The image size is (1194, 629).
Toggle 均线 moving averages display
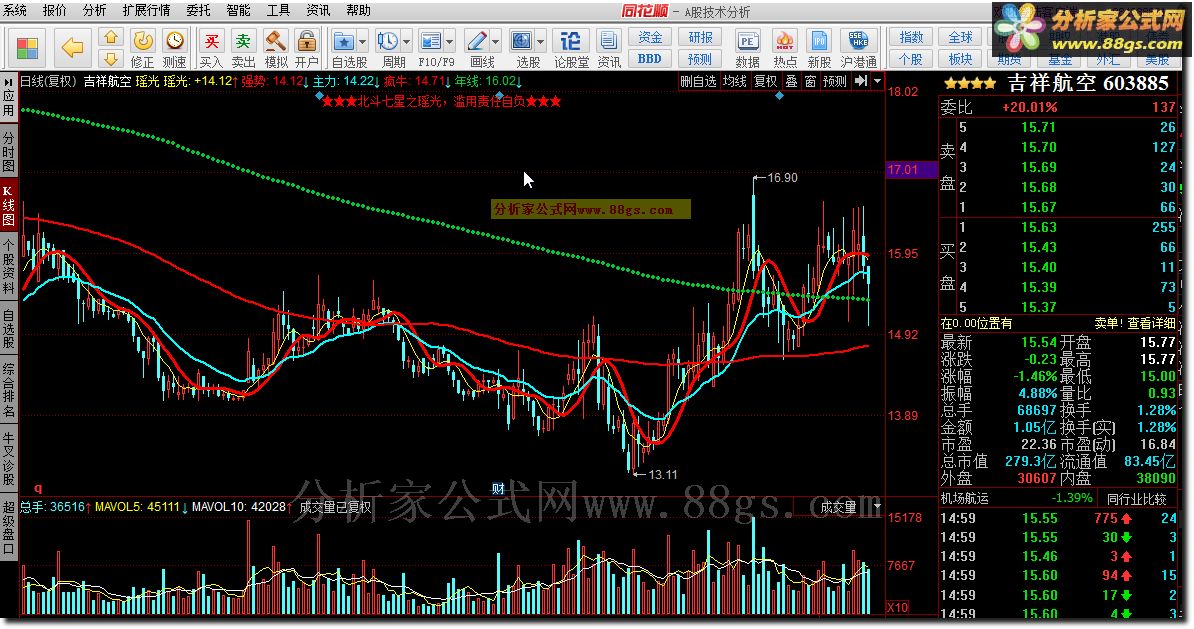click(735, 81)
